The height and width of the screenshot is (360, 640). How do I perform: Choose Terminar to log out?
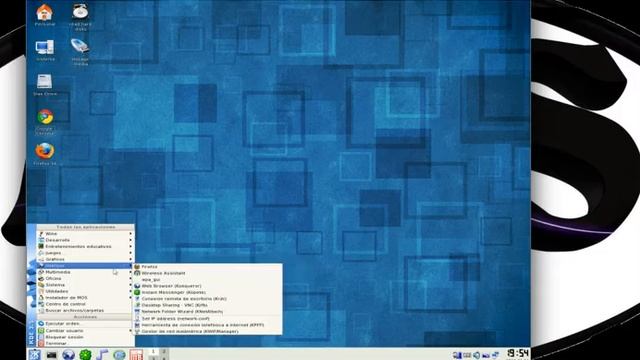85,344
